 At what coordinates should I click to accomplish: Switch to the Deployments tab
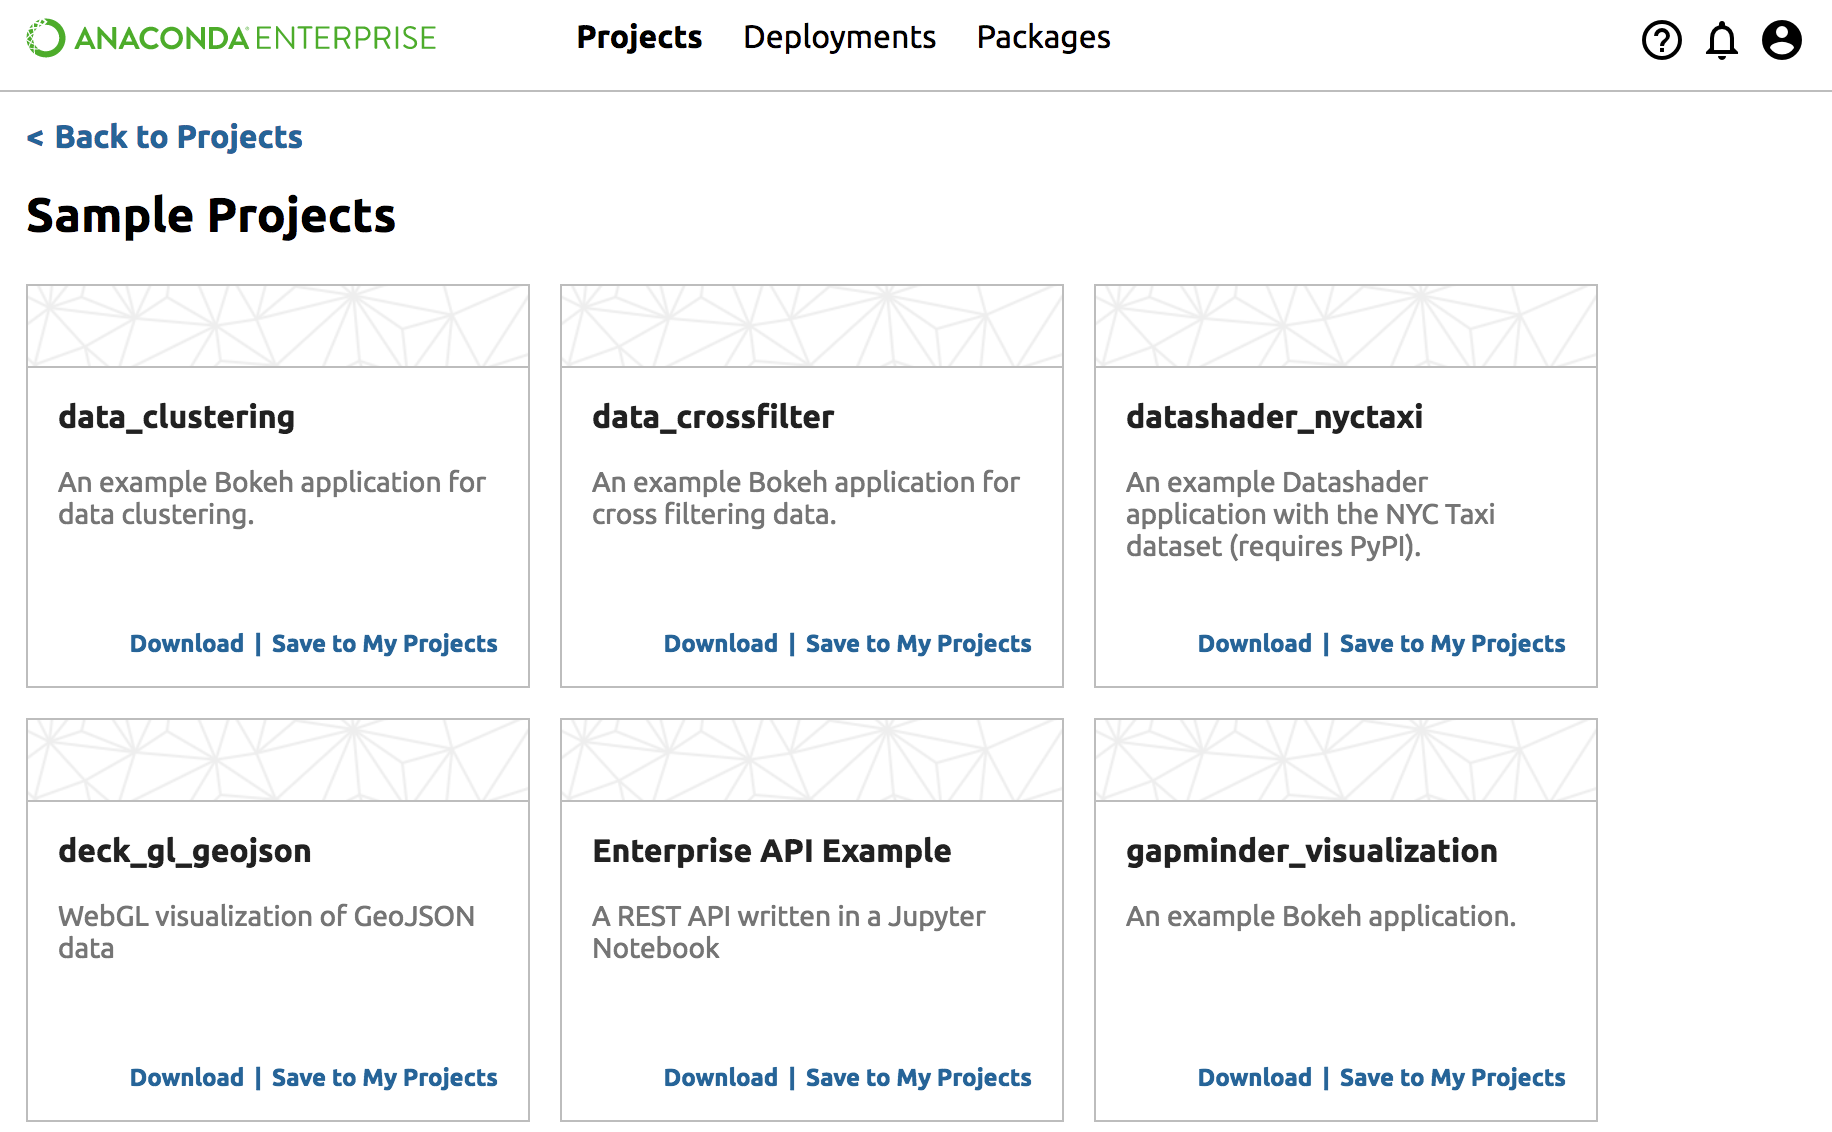point(839,37)
